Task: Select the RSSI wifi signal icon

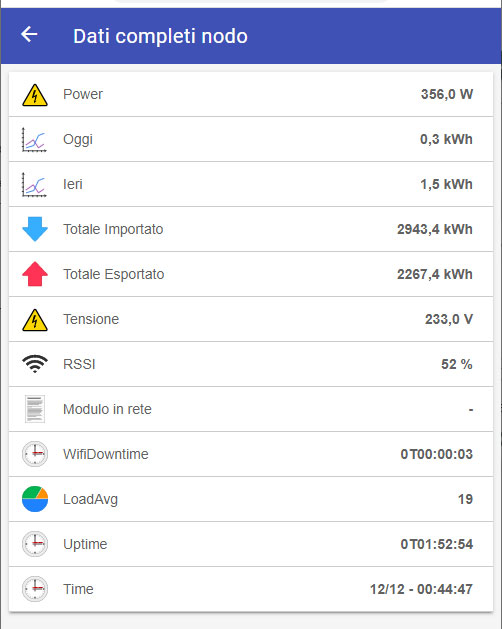Action: pyautogui.click(x=35, y=364)
